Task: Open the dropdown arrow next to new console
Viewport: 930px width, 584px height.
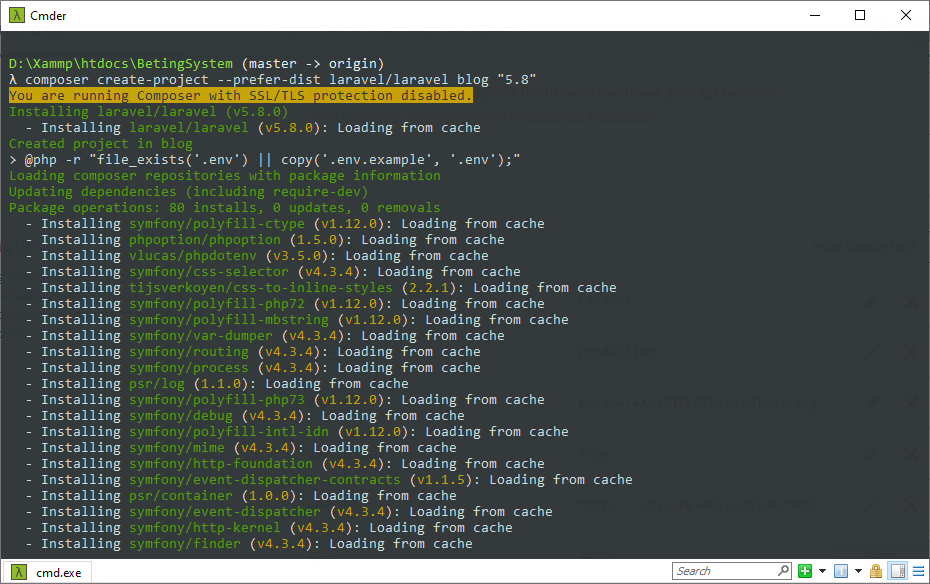Action: (822, 571)
